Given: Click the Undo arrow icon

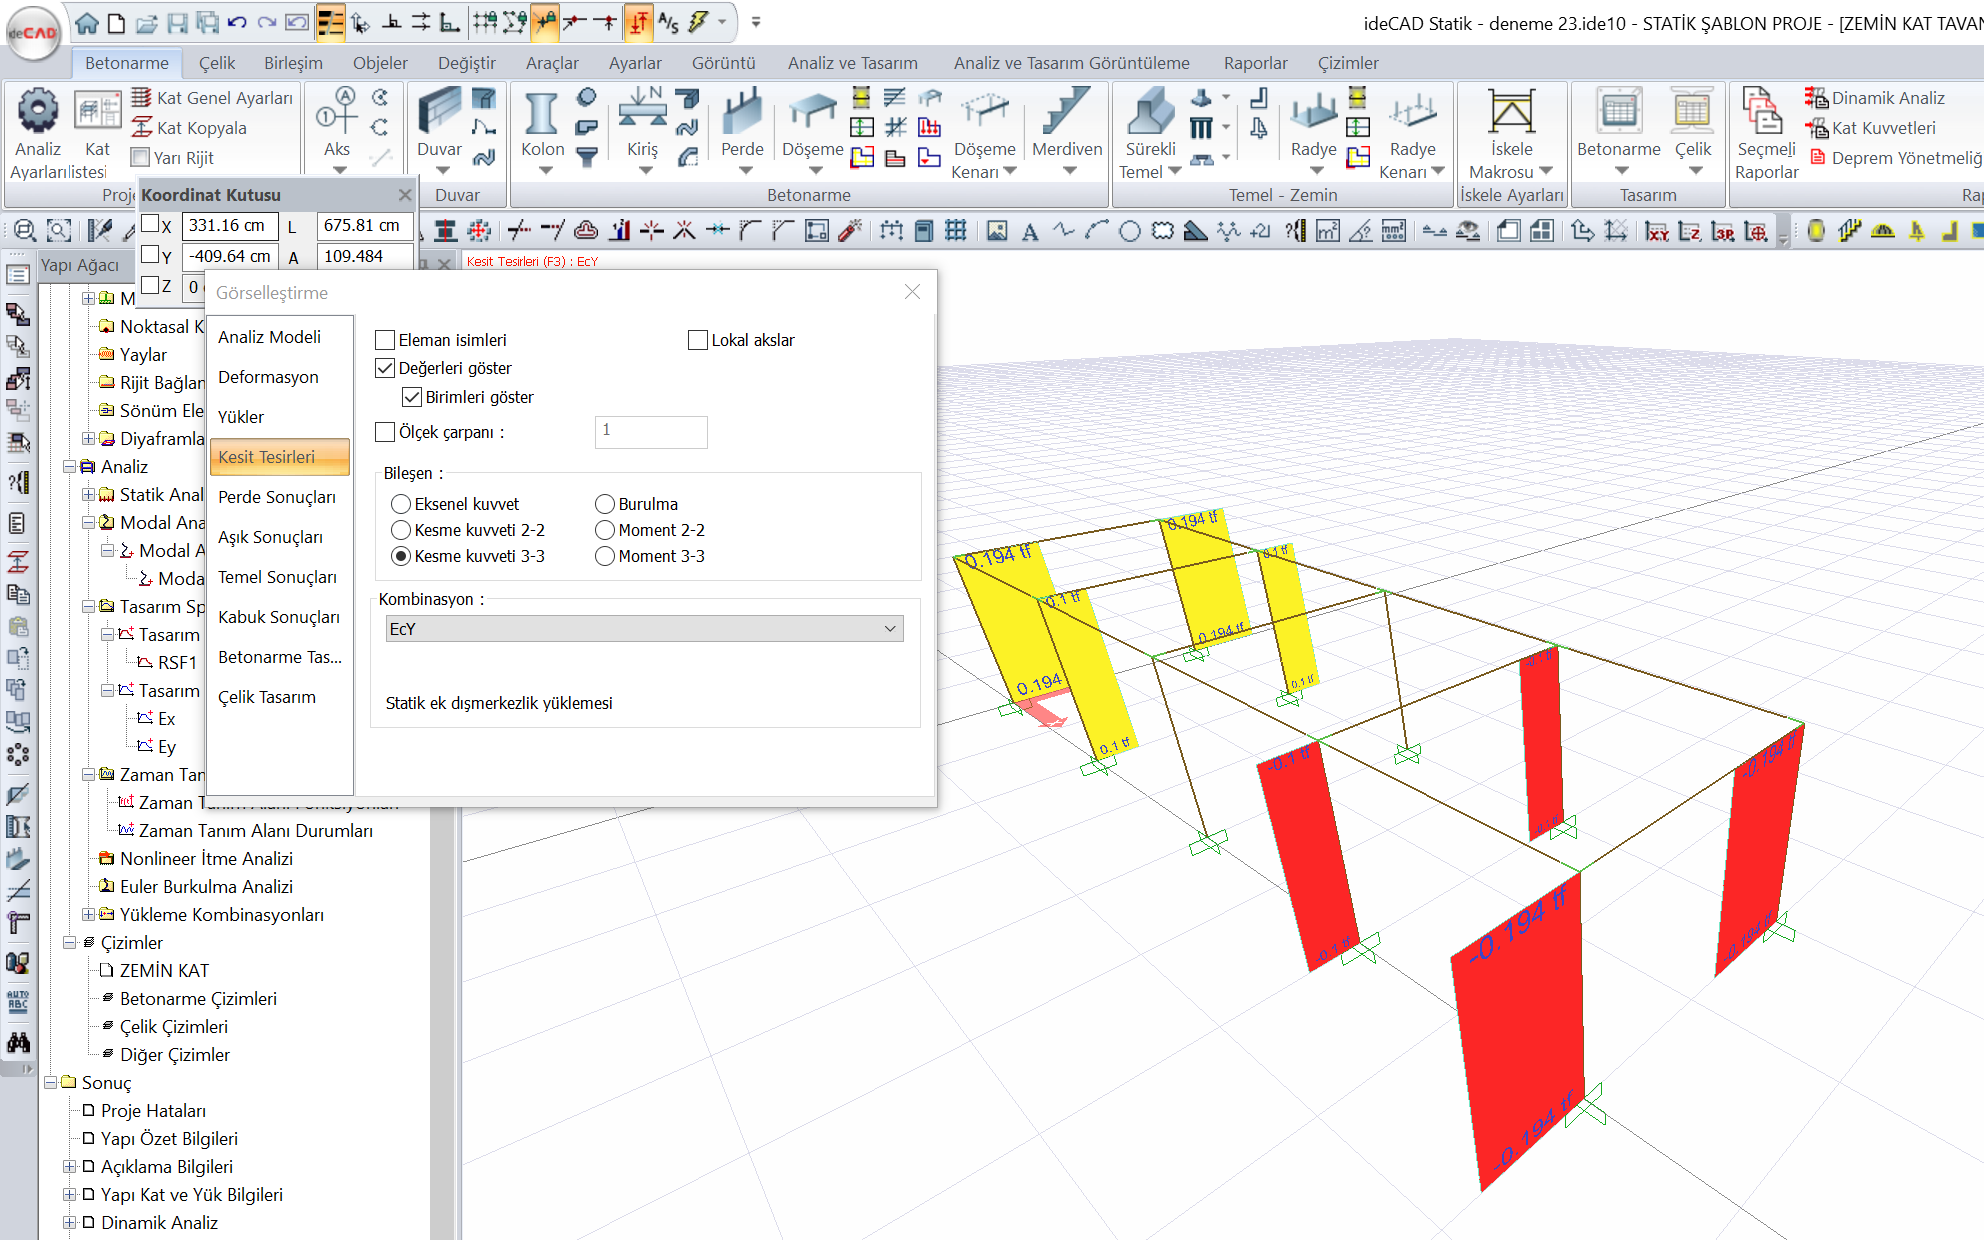Looking at the screenshot, I should tap(237, 22).
